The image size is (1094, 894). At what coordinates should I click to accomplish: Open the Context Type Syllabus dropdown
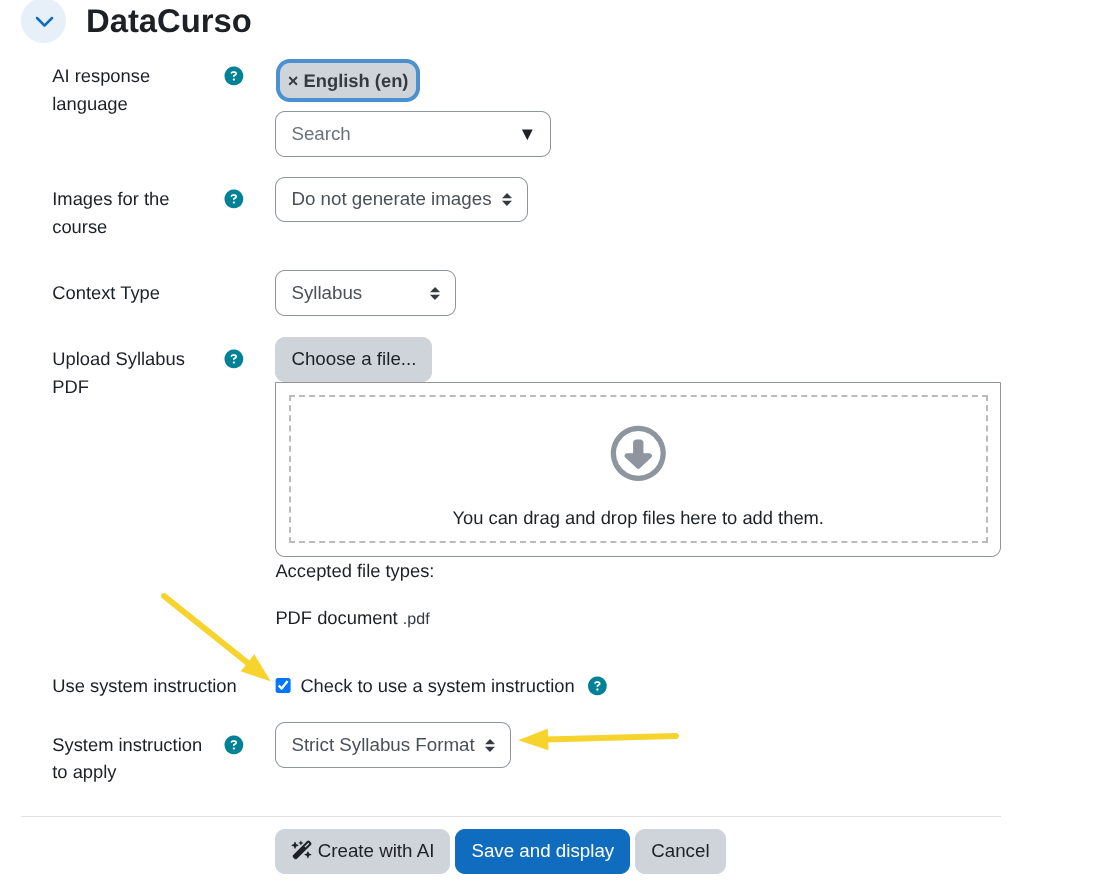pos(365,293)
